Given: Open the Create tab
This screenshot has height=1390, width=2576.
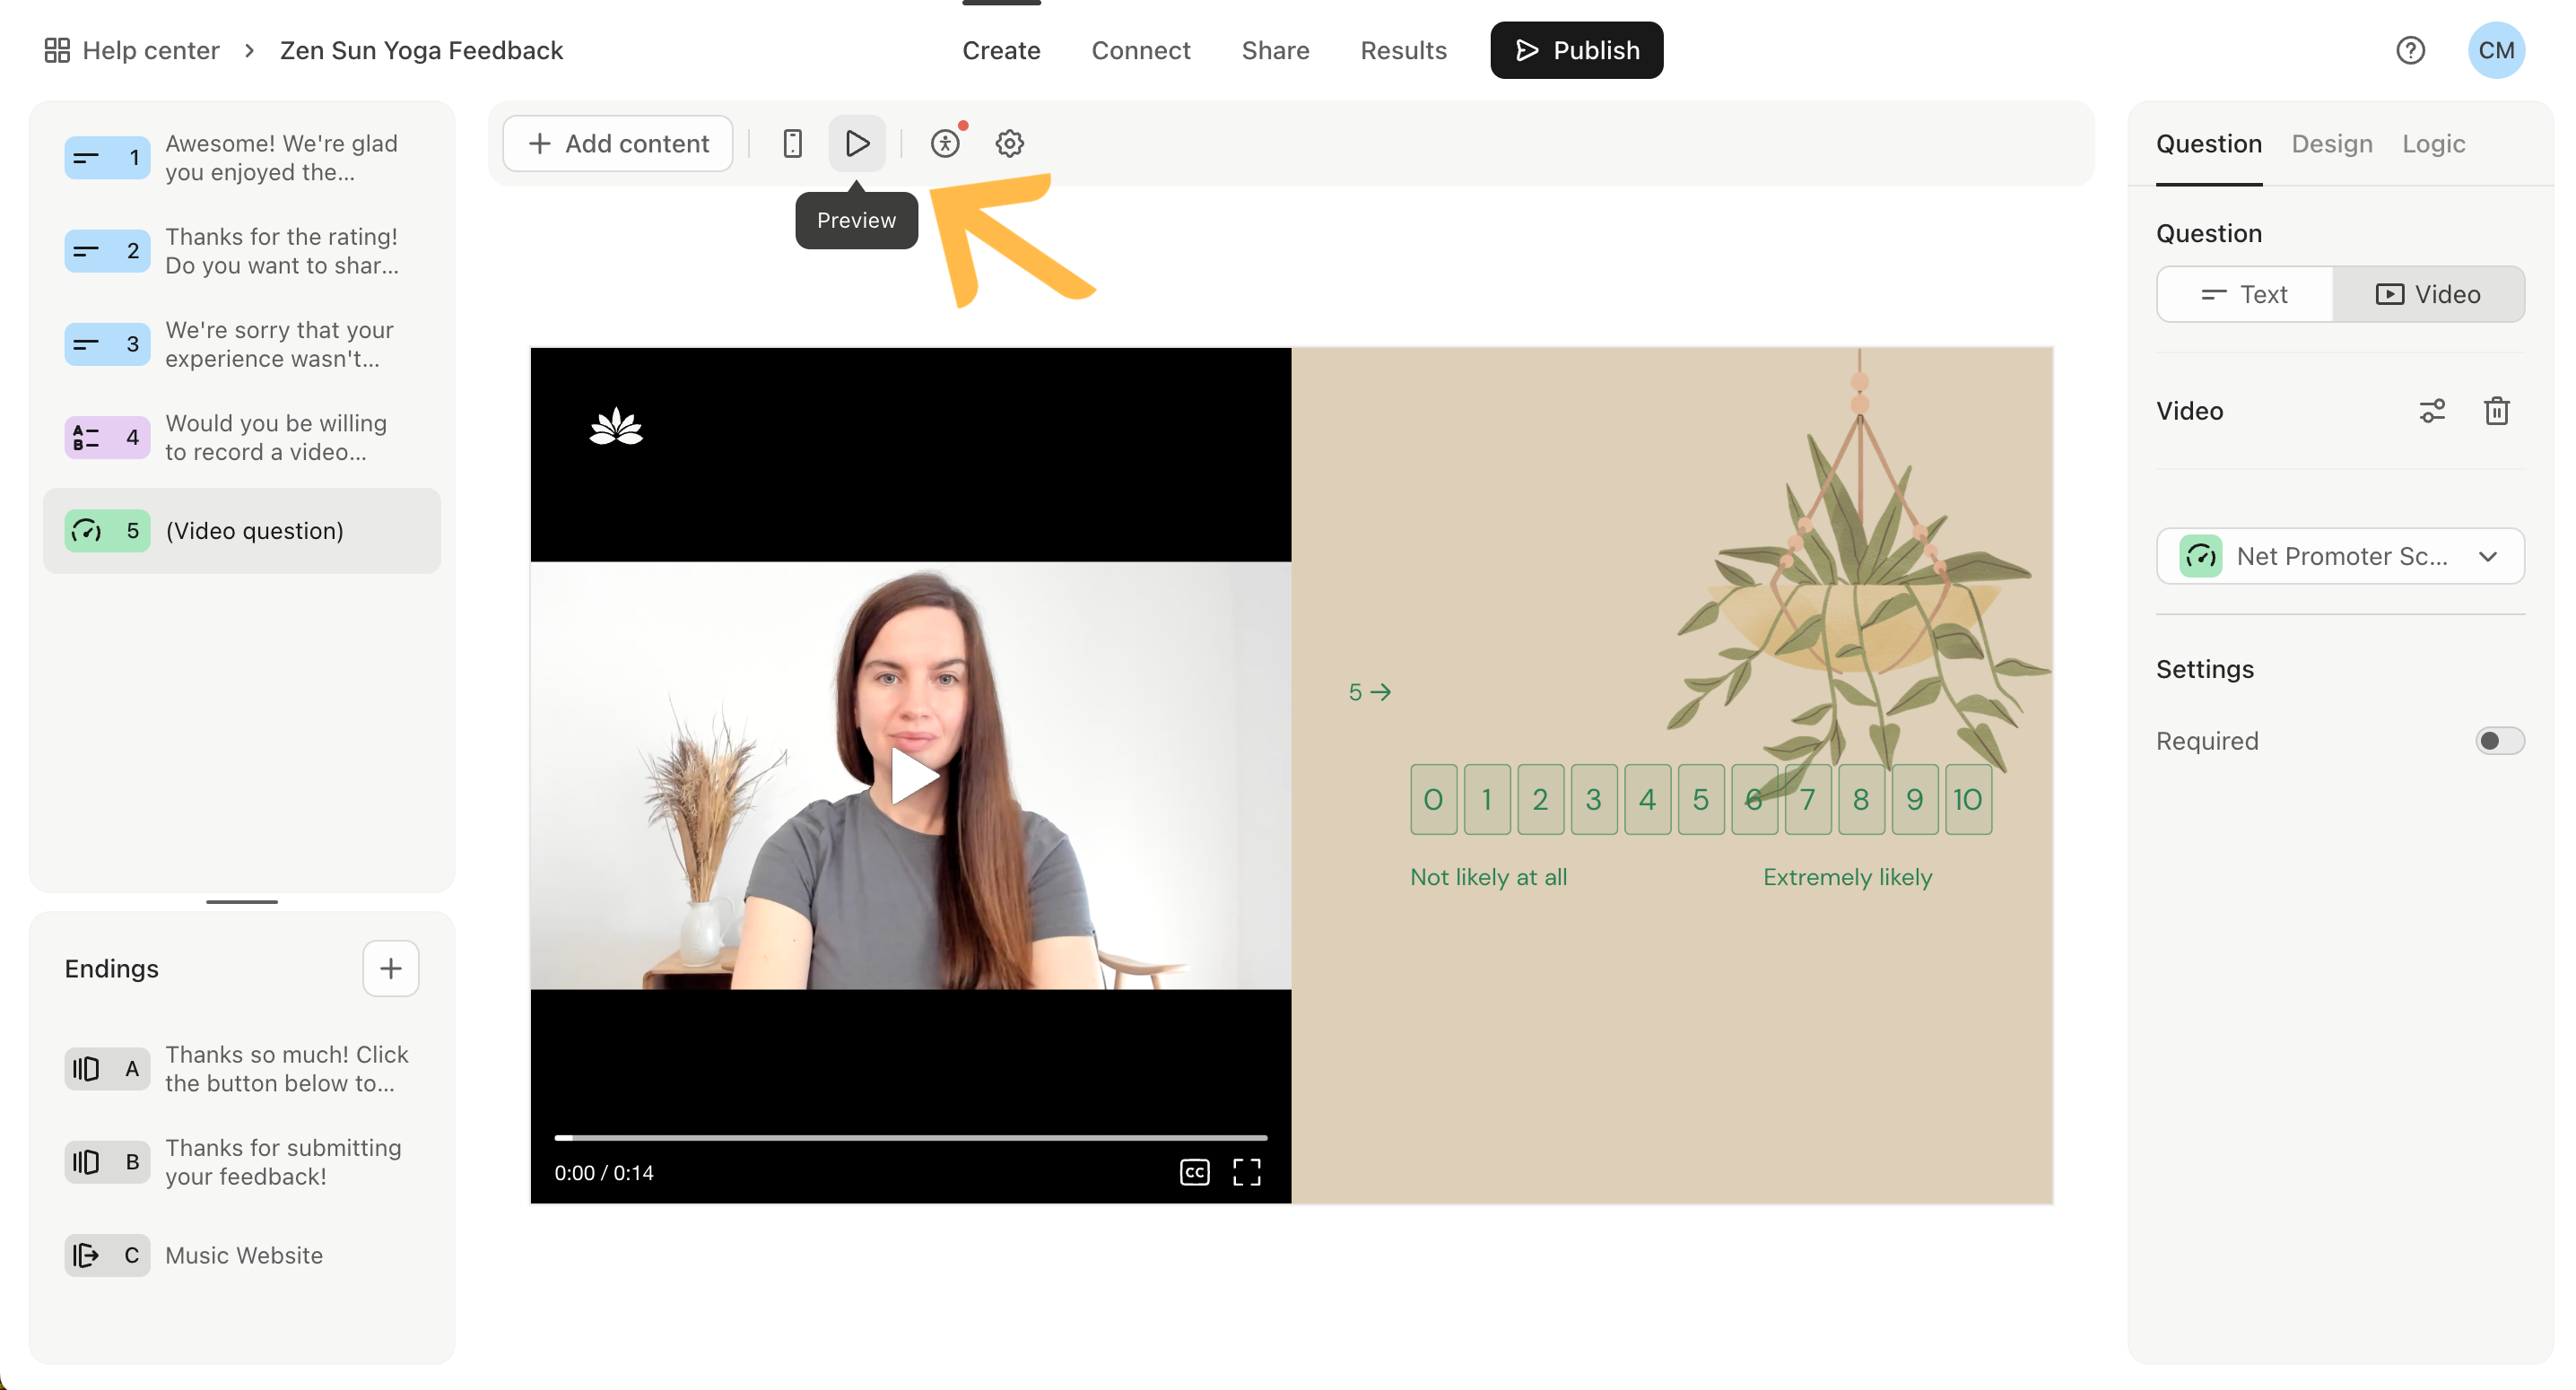Looking at the screenshot, I should (x=1001, y=50).
